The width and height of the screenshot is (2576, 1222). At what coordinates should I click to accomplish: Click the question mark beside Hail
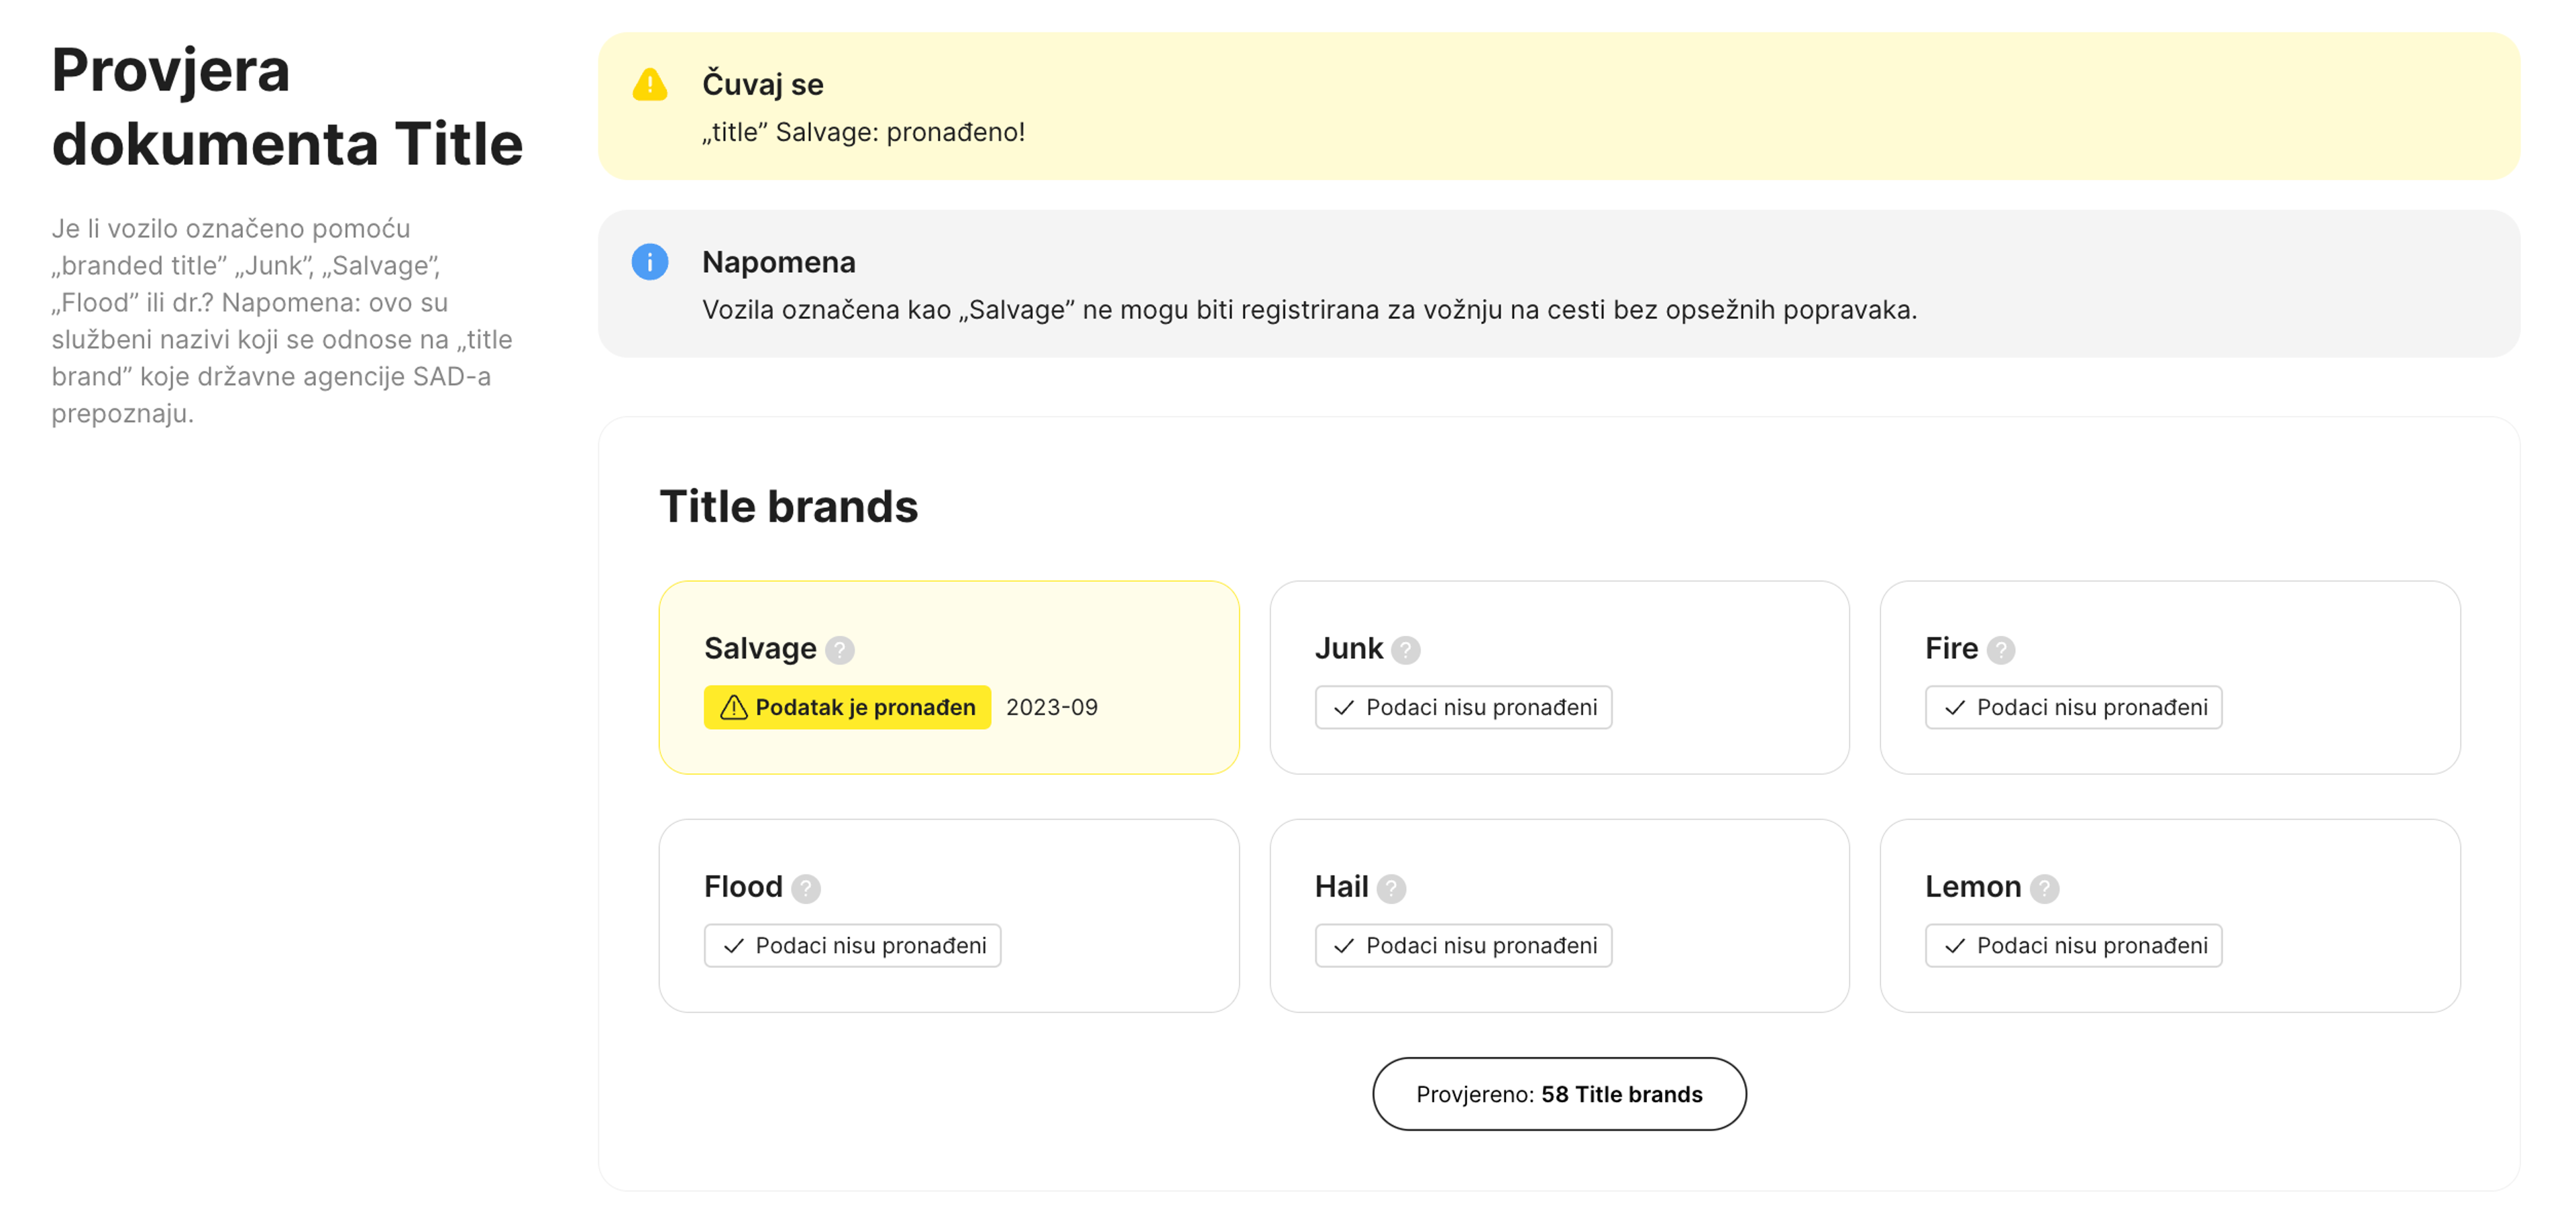(1391, 888)
